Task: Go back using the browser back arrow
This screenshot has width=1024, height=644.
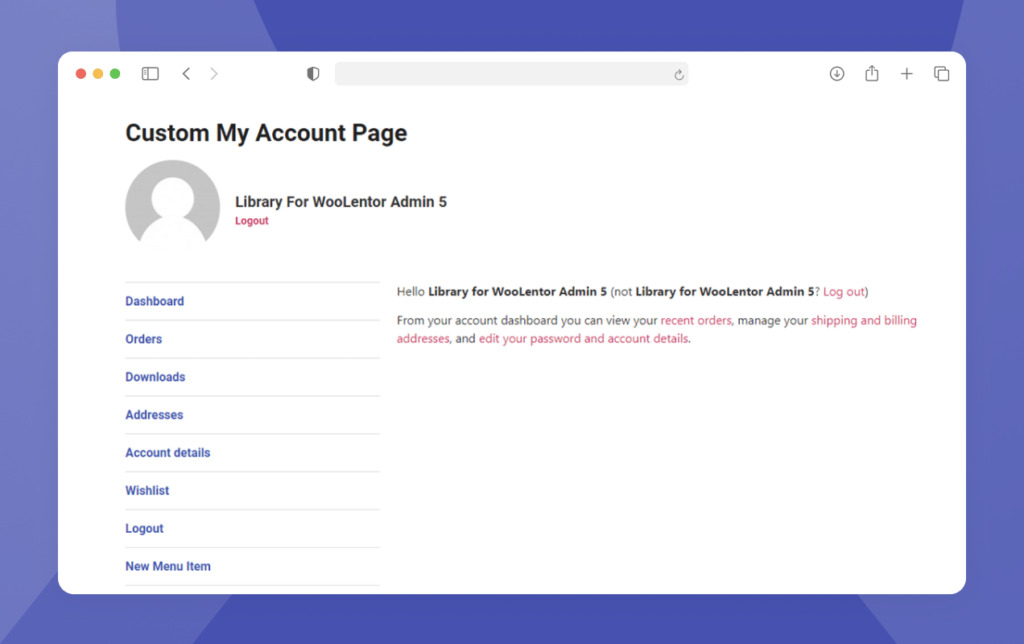Action: (186, 74)
